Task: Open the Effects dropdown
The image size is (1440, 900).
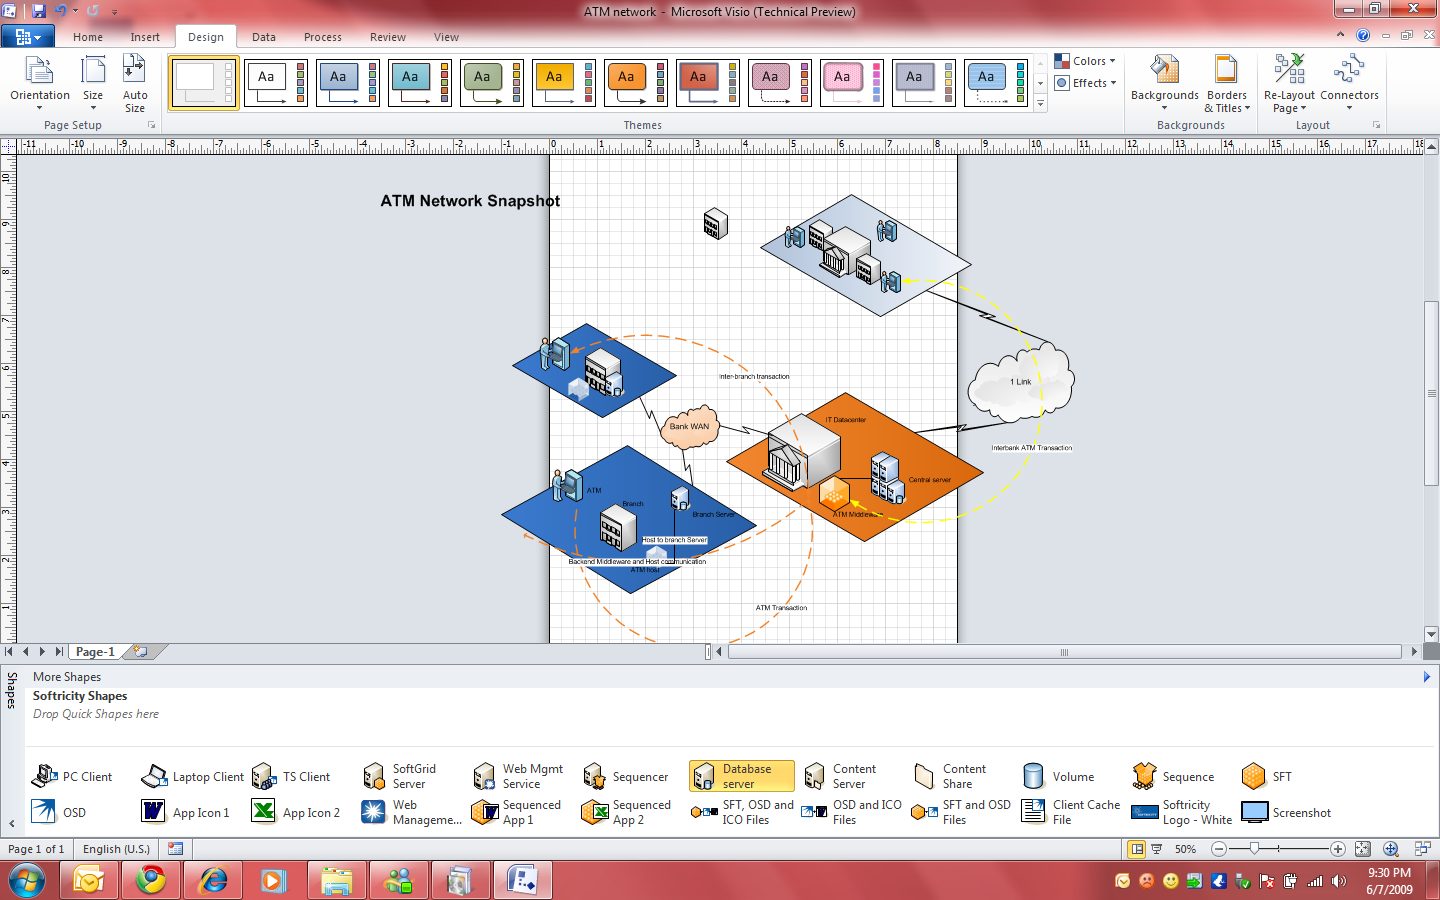Action: 1085,83
